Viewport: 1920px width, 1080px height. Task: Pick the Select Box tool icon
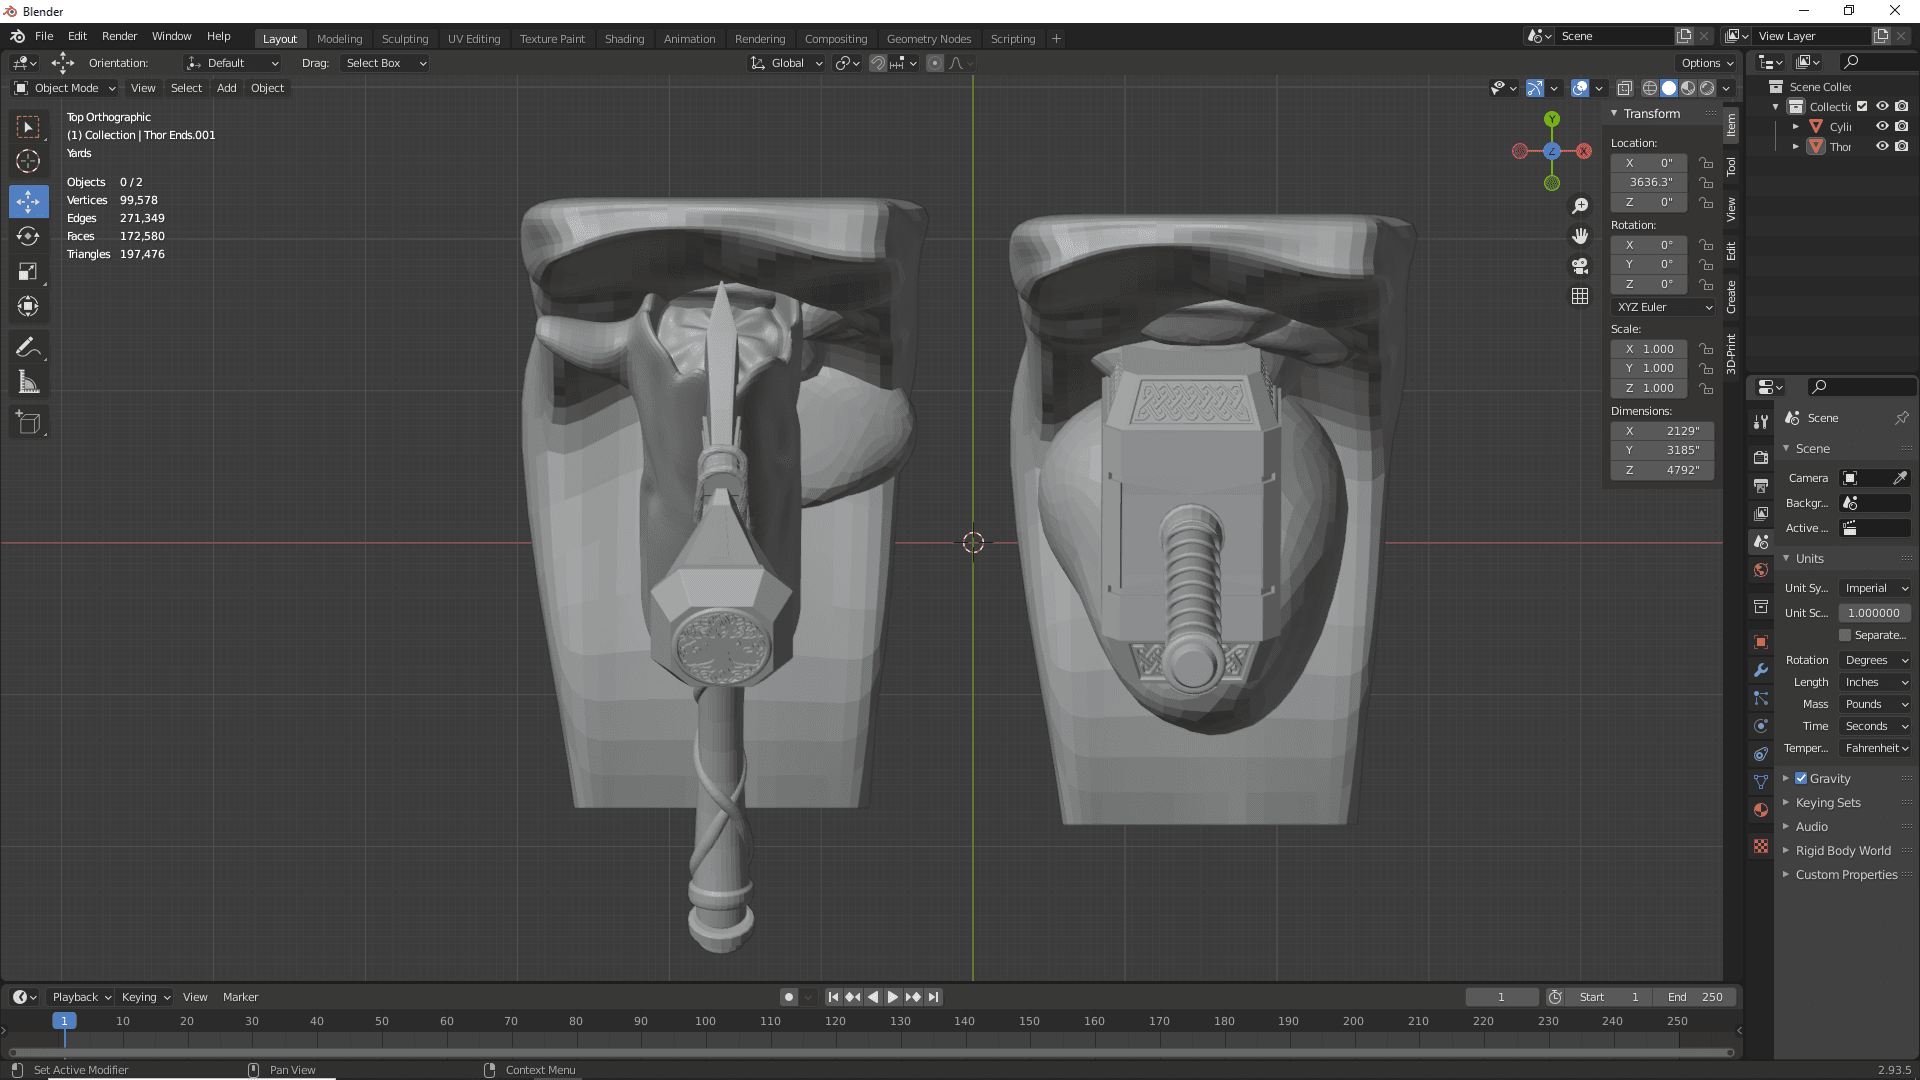28,126
